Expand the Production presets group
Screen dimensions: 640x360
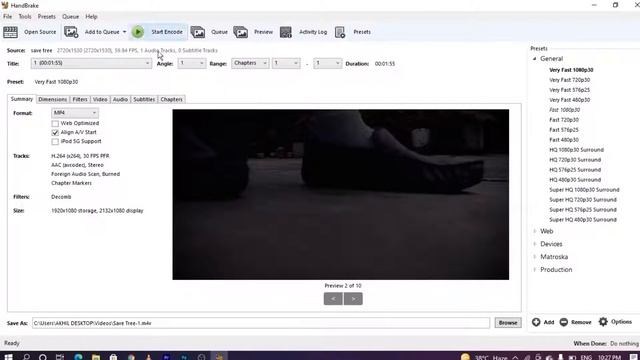pos(535,270)
